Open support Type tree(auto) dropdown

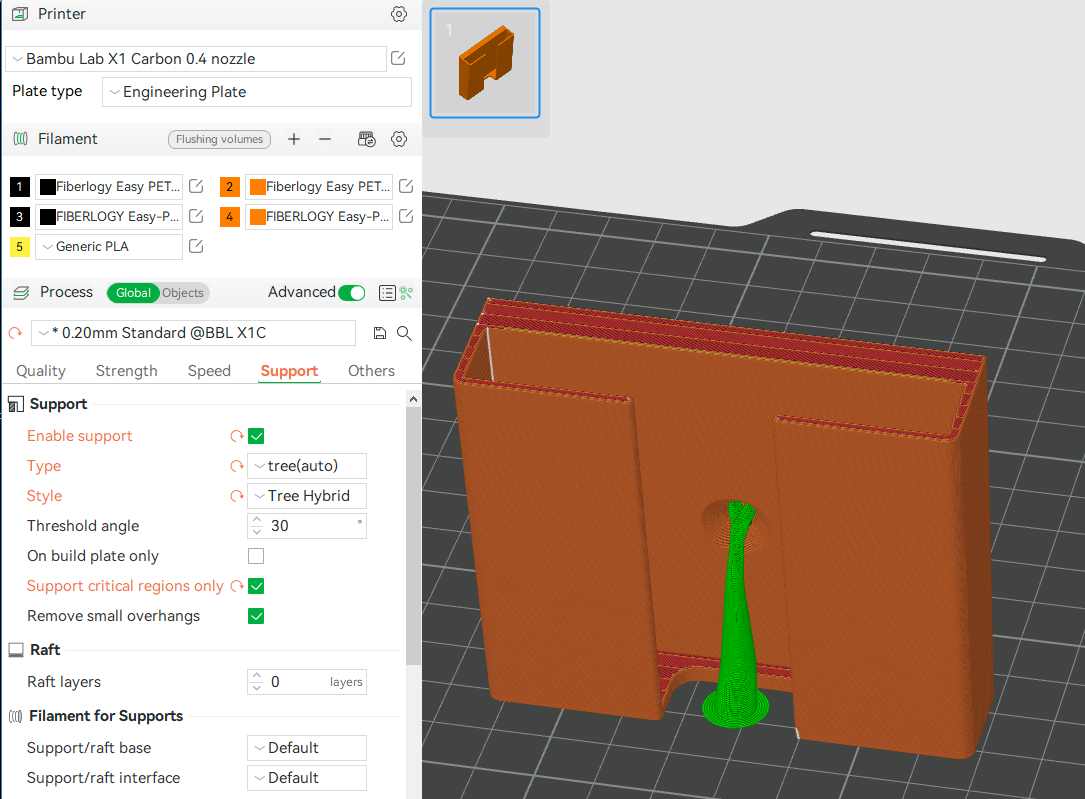pos(307,466)
